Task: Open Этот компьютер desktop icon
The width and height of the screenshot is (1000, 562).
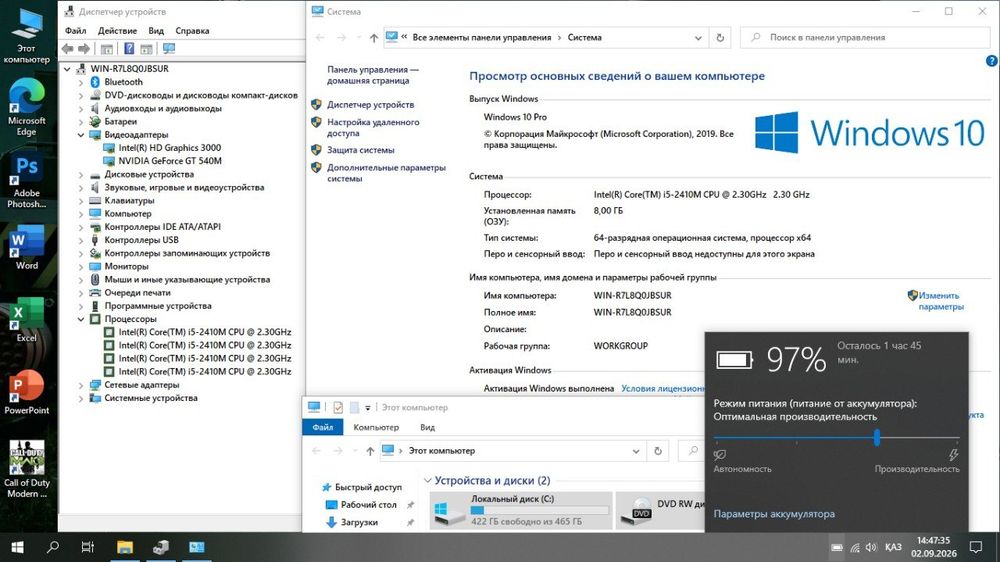Action: (27, 37)
